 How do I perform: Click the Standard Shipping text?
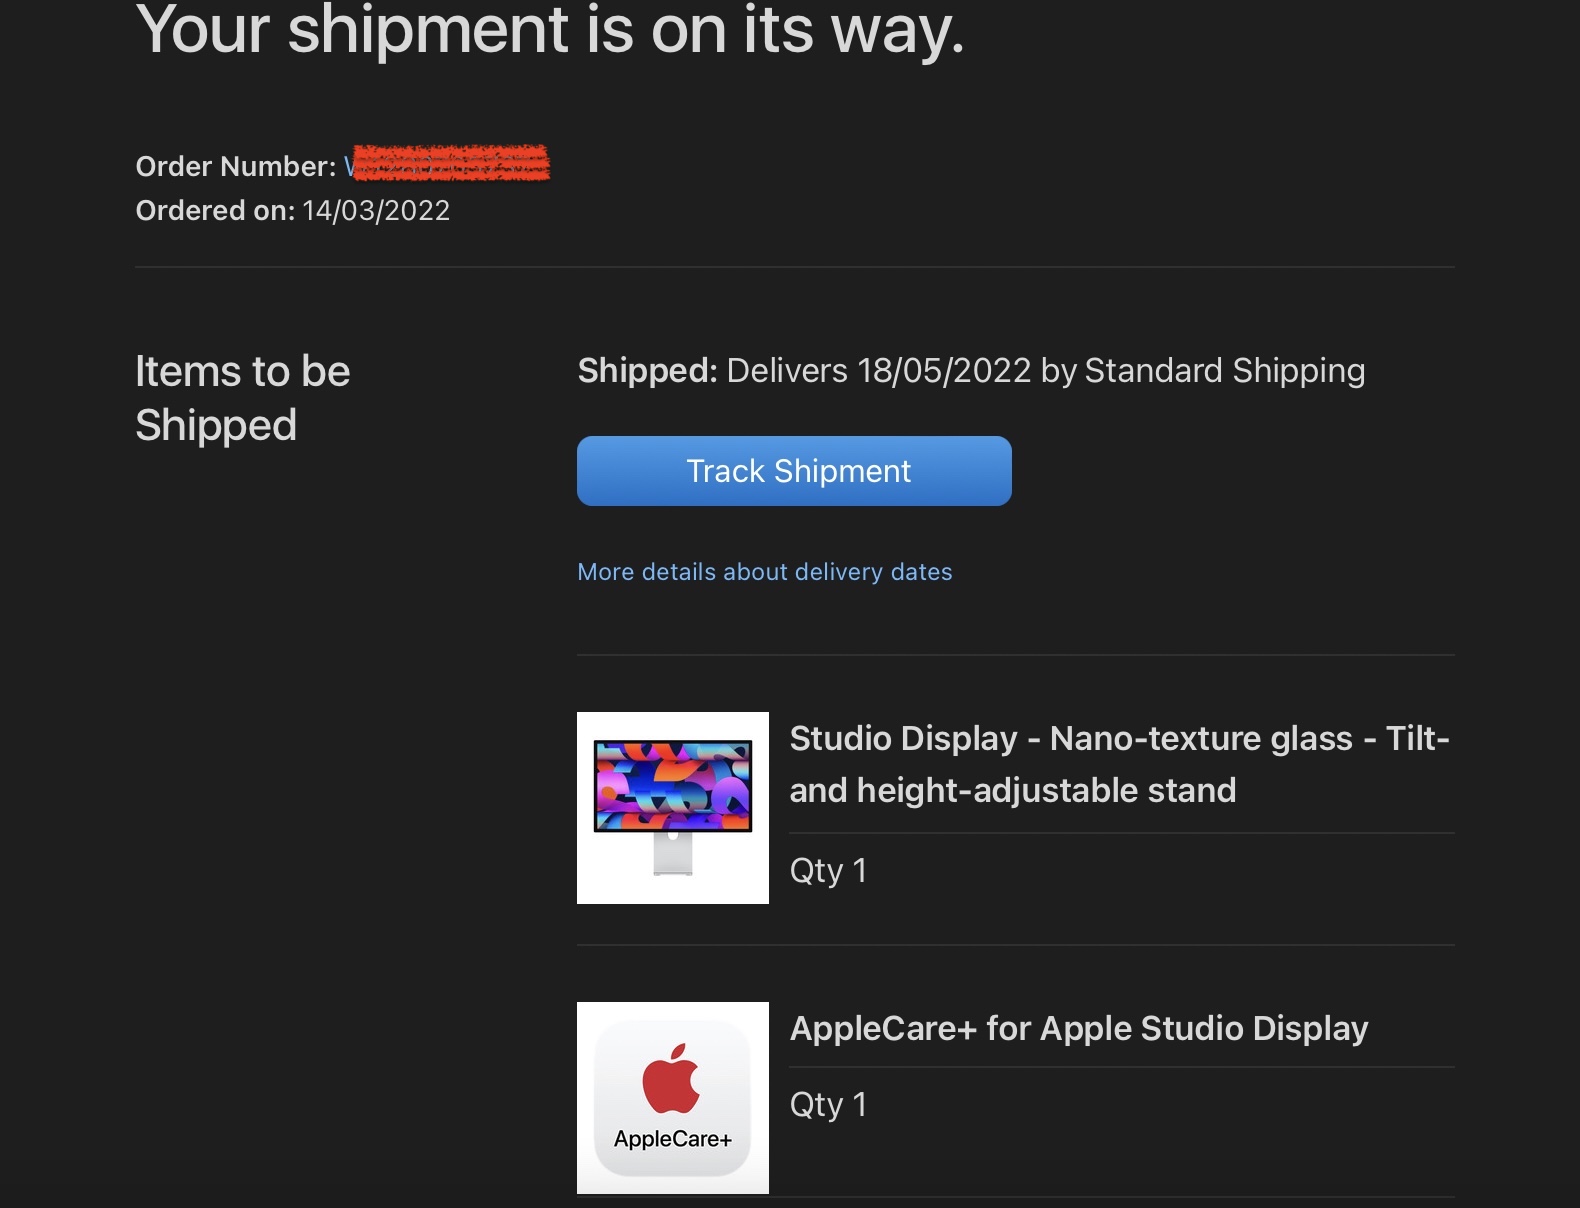(x=1224, y=371)
